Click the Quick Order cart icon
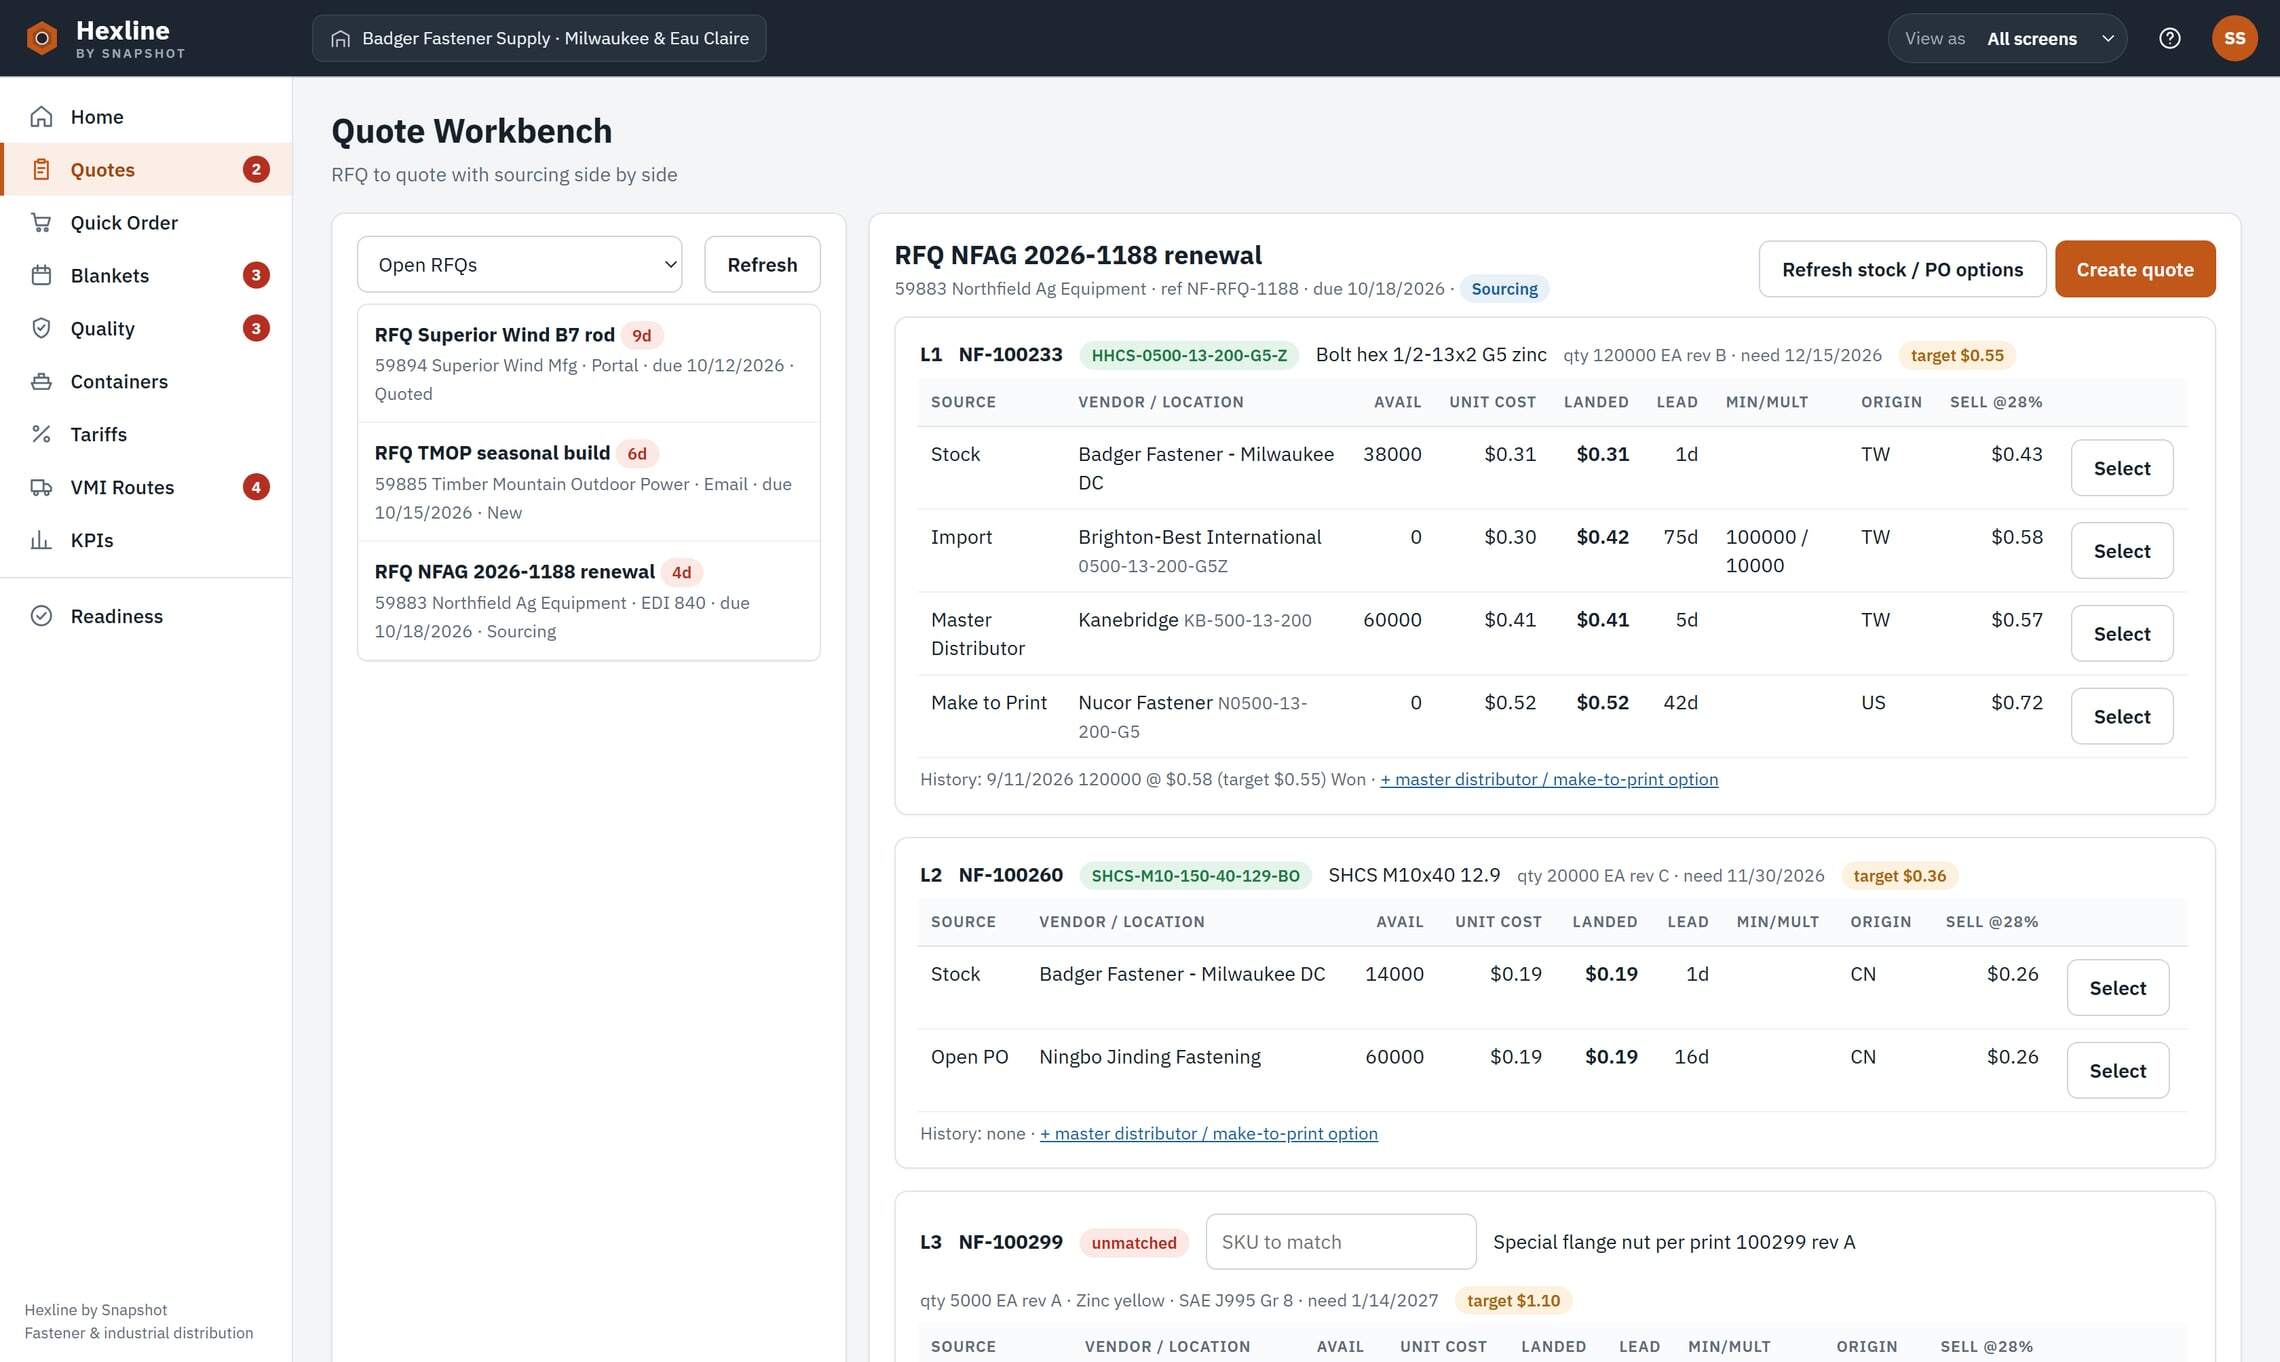Screen dimensions: 2280x1362 coord(41,223)
